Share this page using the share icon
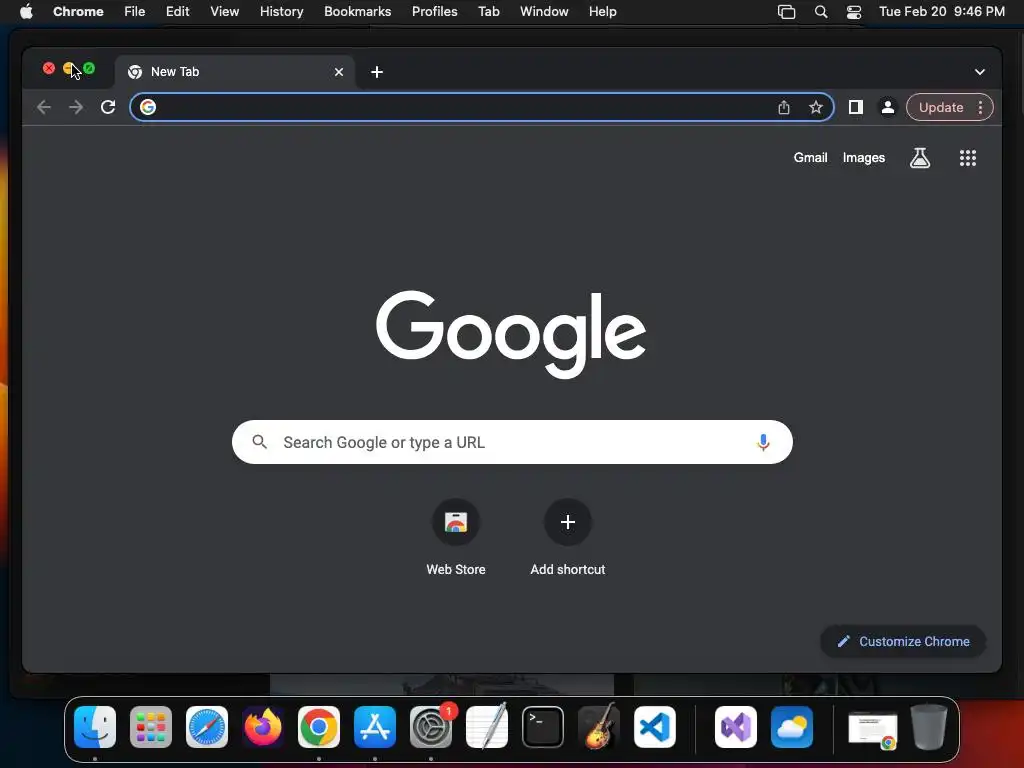 pyautogui.click(x=784, y=107)
